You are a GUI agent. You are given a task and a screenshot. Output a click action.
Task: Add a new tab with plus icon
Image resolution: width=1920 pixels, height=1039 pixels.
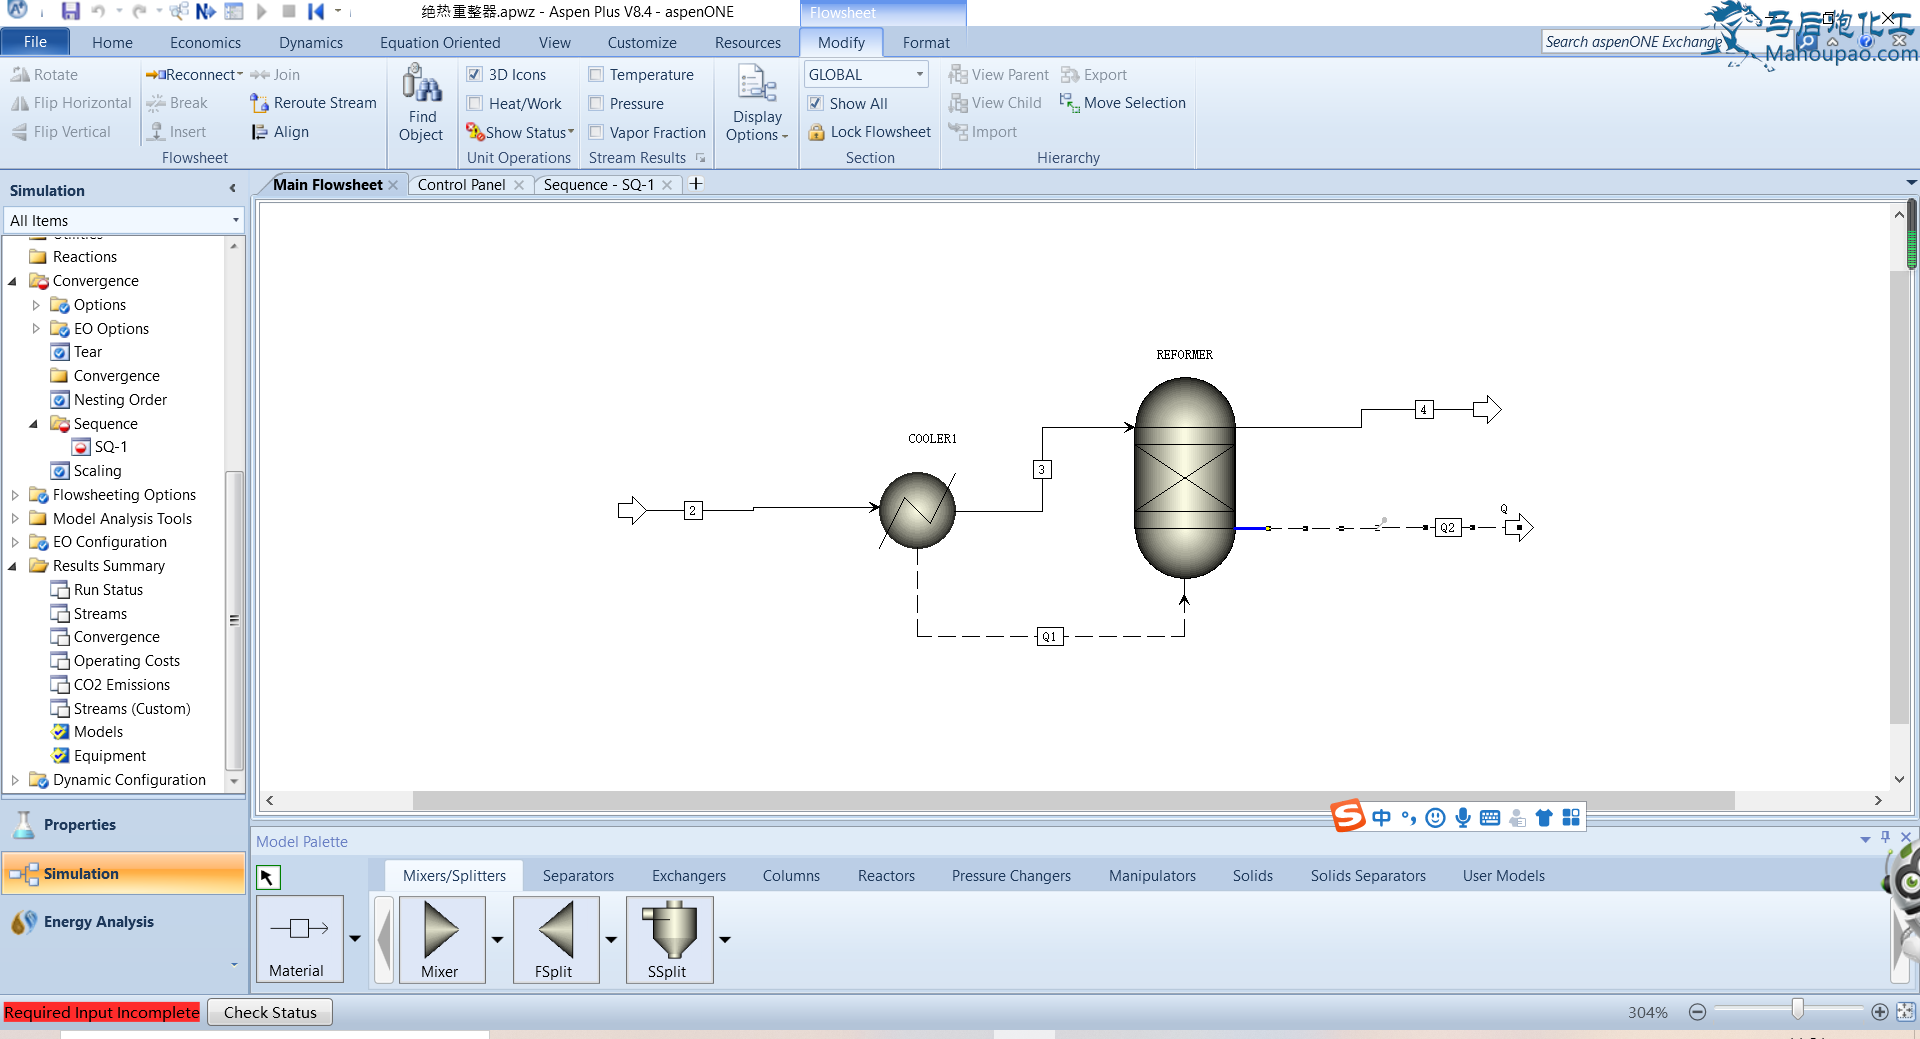696,184
